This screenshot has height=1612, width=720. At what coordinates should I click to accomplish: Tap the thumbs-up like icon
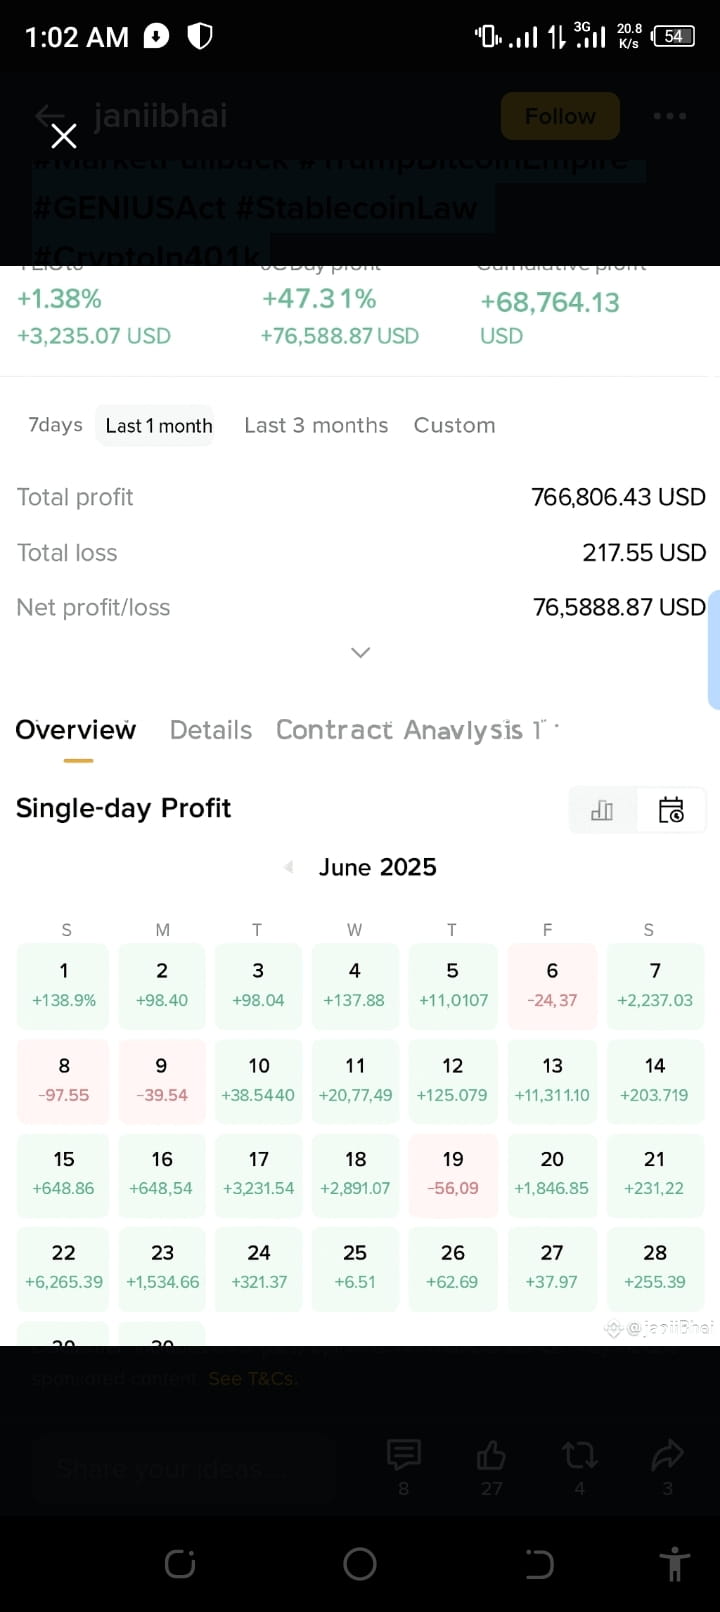(491, 1455)
